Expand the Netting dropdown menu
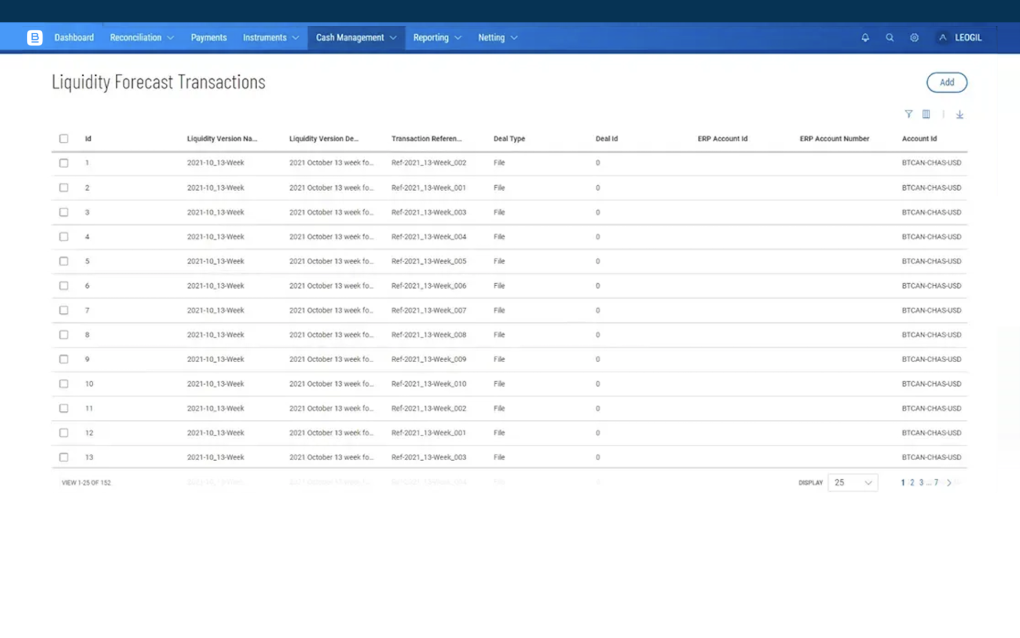The image size is (1020, 638). (x=497, y=38)
